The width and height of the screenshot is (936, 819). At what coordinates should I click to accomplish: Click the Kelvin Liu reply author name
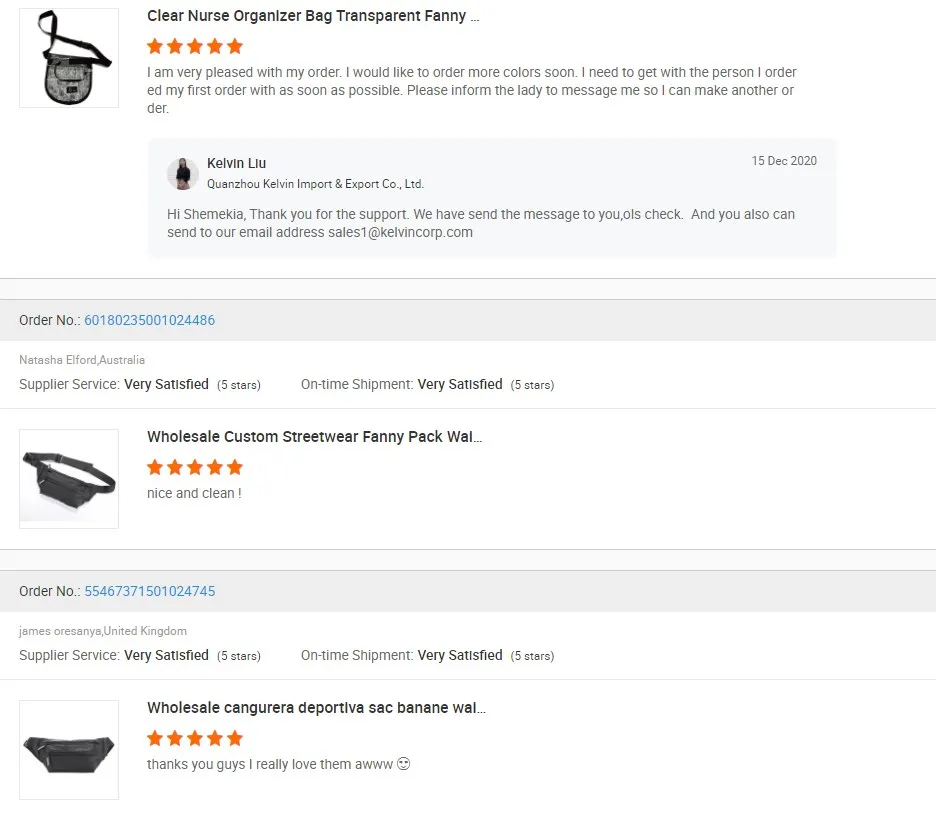coord(236,163)
